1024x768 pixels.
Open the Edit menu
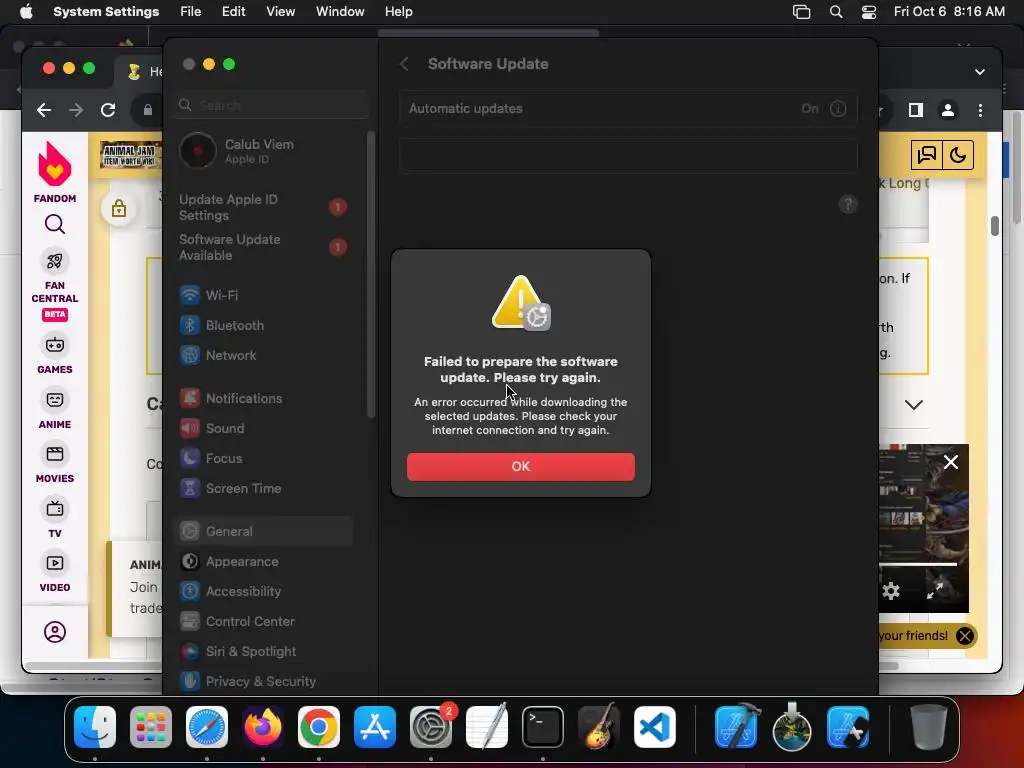click(x=233, y=12)
